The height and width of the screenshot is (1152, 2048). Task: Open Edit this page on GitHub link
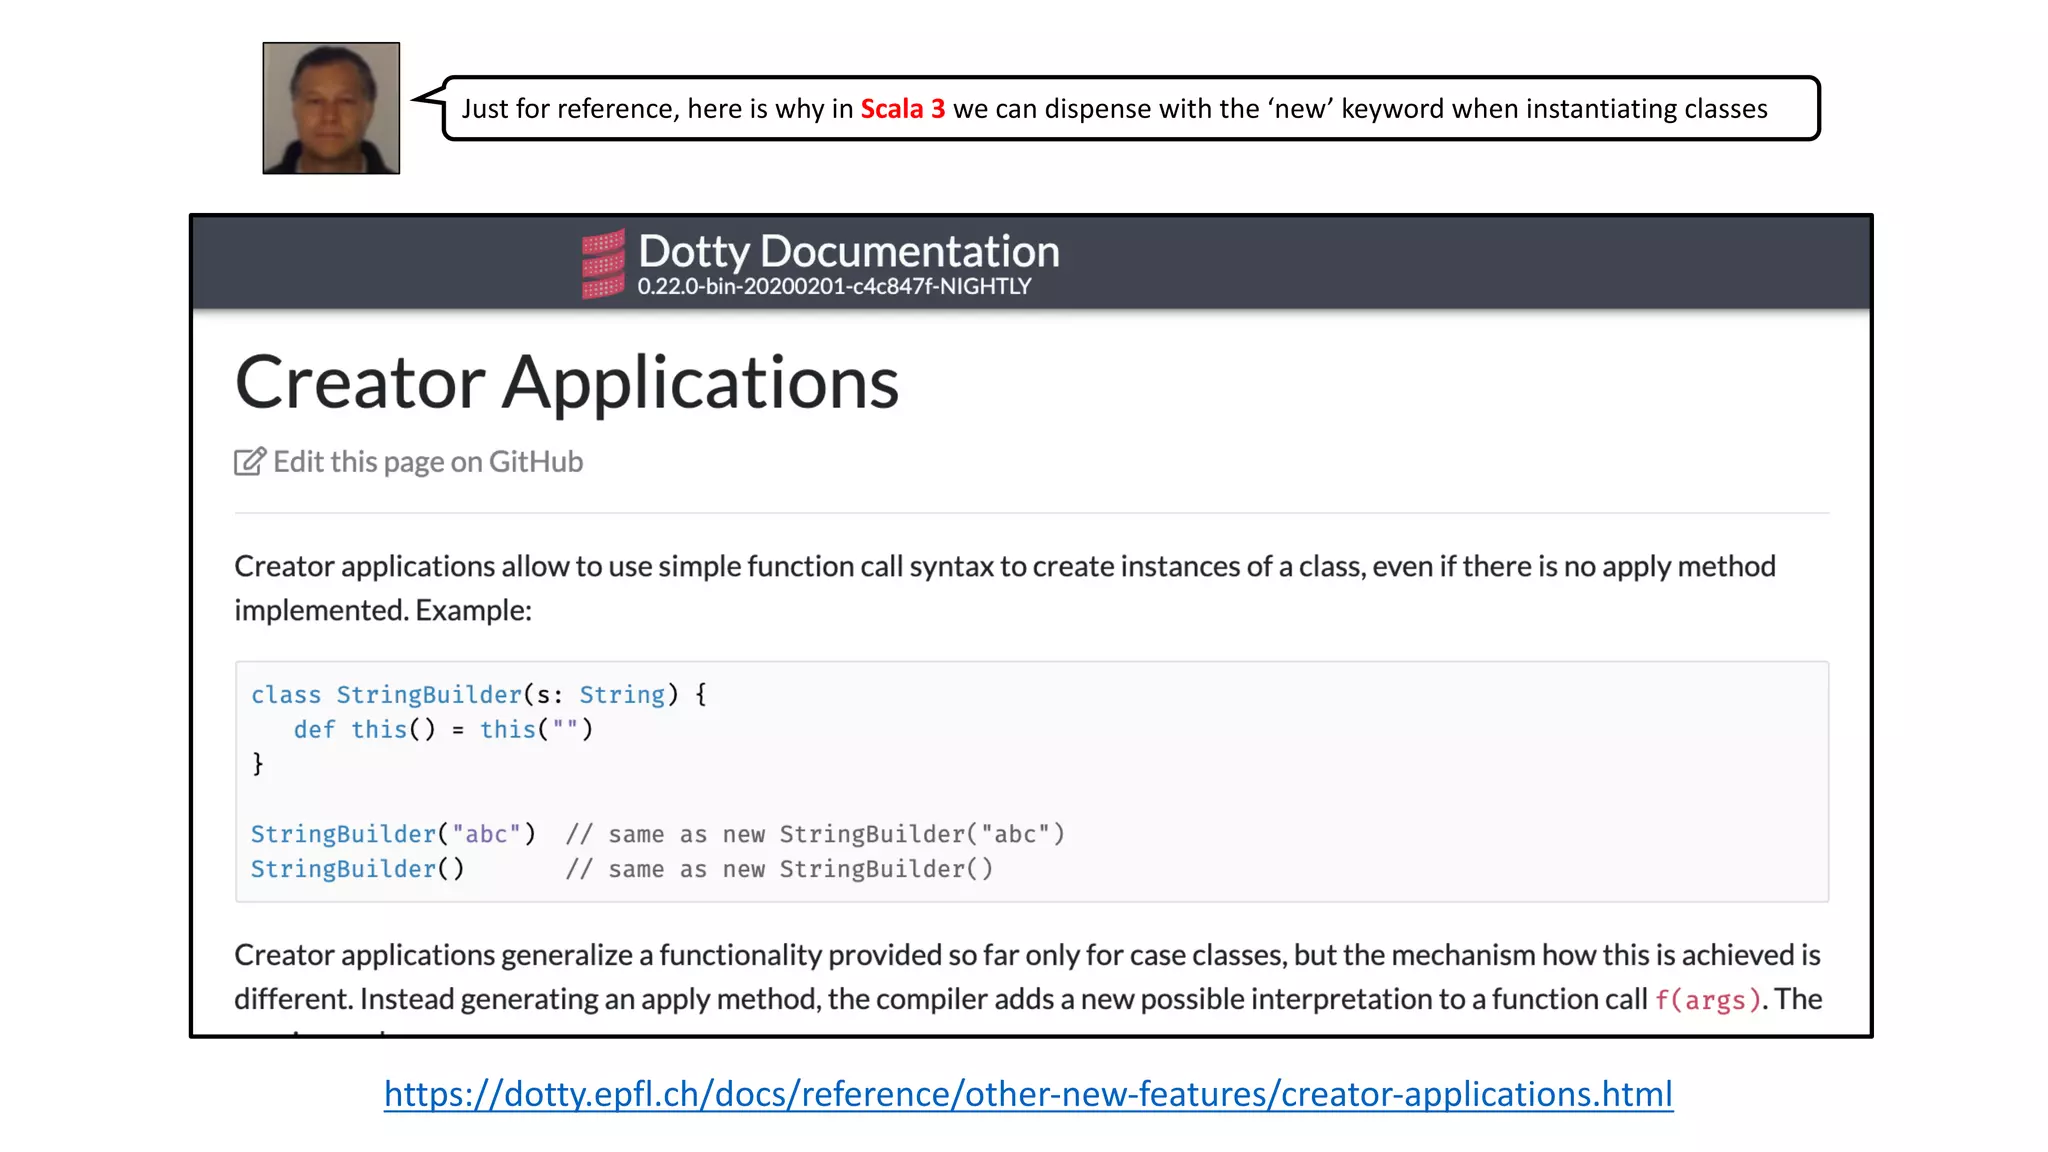point(428,461)
